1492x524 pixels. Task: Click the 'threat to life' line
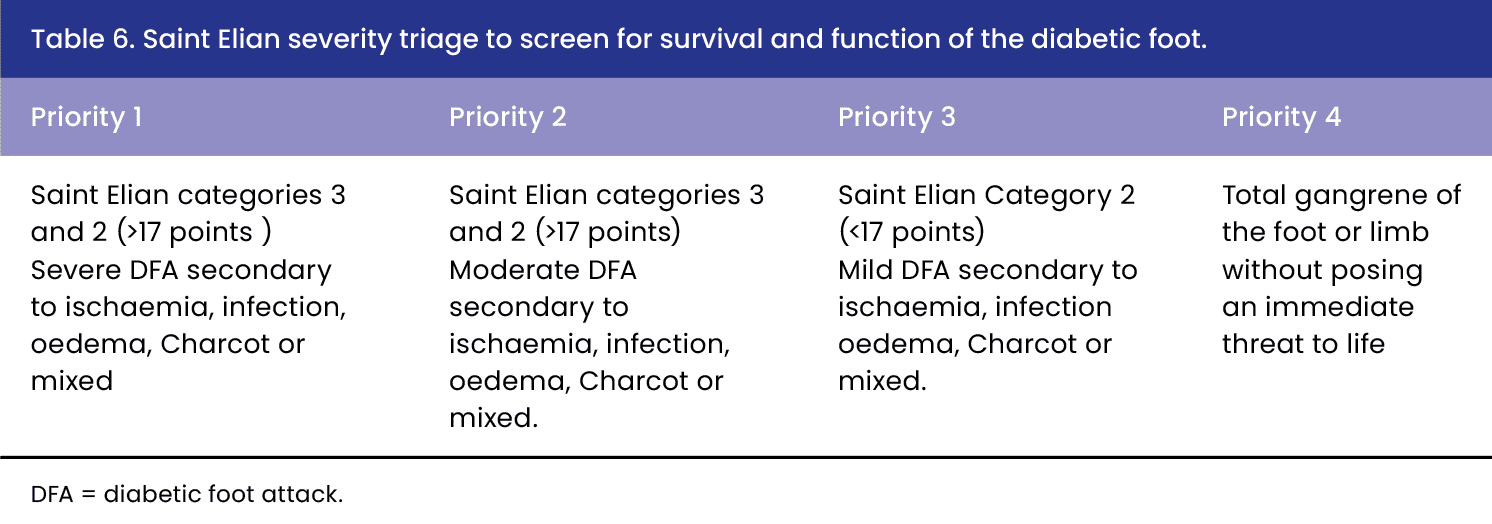tap(1304, 344)
